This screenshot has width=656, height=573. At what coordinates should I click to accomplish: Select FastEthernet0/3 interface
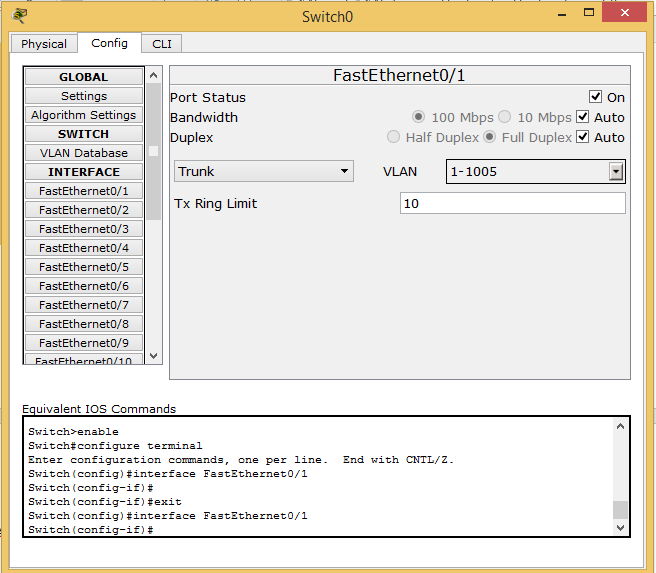click(84, 229)
